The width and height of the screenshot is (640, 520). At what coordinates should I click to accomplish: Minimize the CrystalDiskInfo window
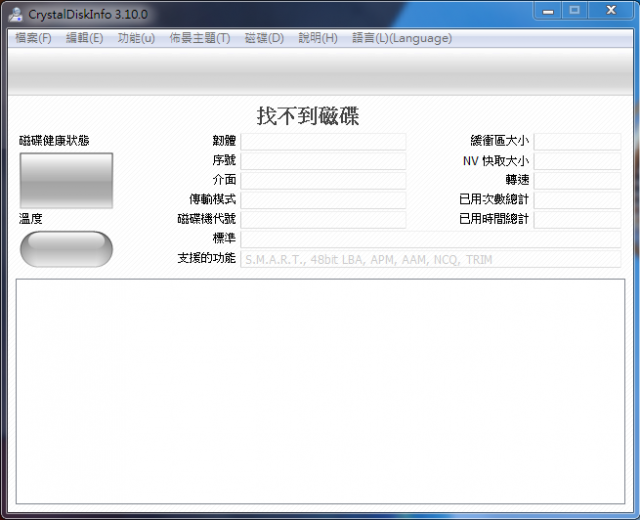pos(548,11)
